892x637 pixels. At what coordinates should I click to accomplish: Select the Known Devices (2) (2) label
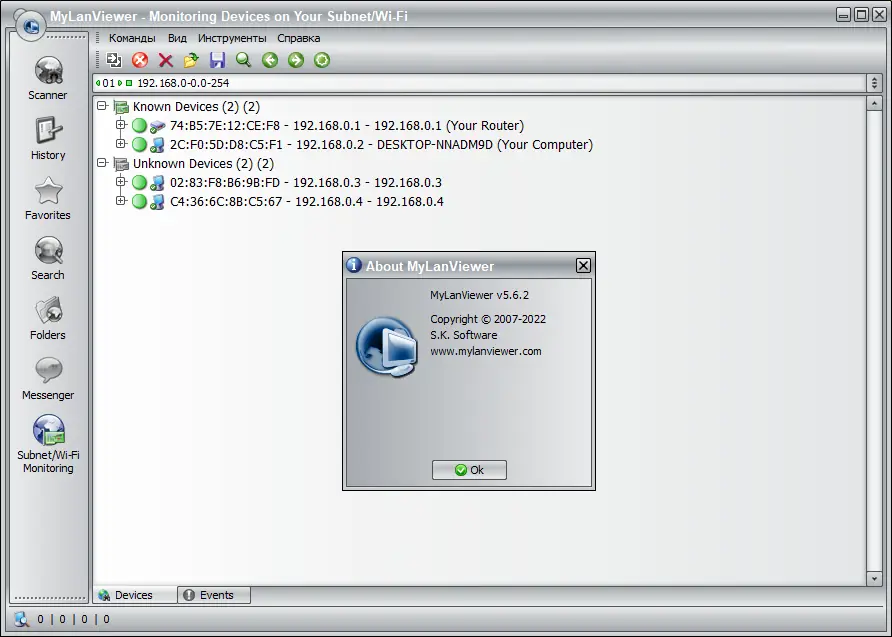coord(196,107)
